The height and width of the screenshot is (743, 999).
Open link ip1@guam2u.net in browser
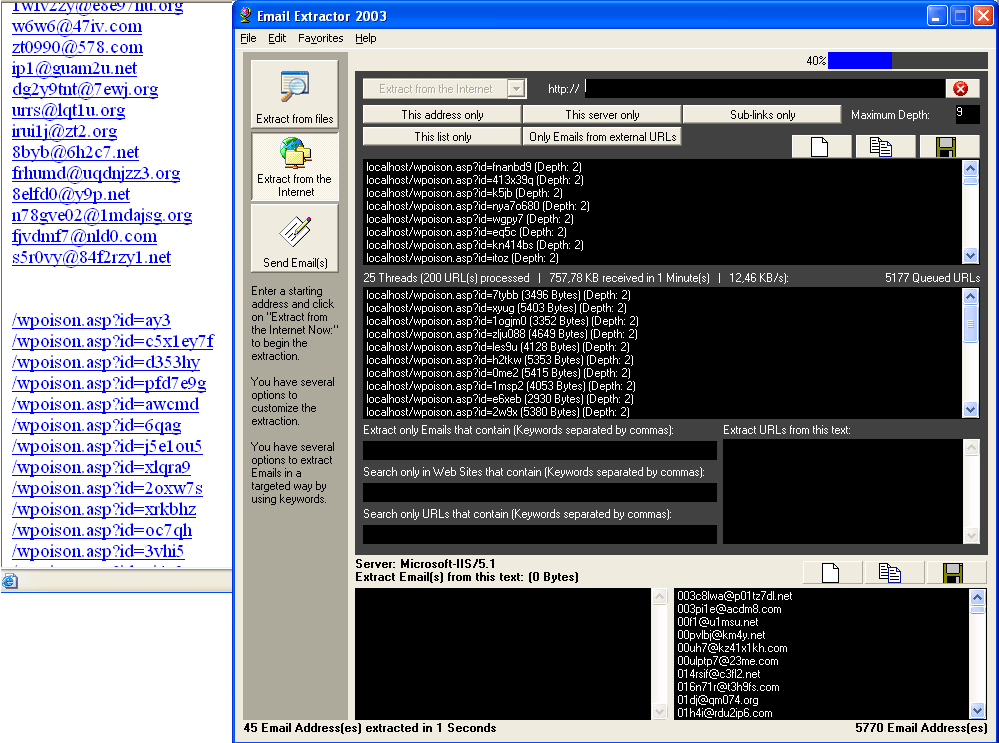point(75,68)
